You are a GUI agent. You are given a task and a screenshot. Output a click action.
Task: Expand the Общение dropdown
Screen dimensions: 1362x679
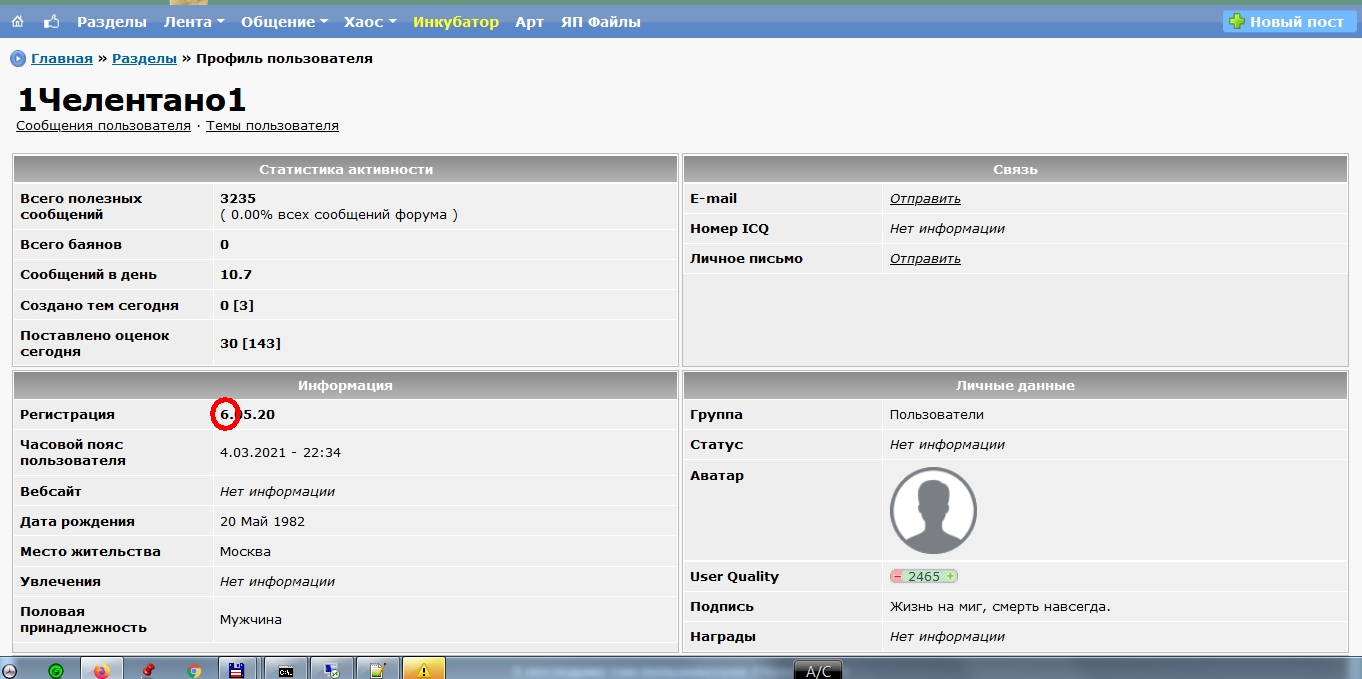click(284, 22)
